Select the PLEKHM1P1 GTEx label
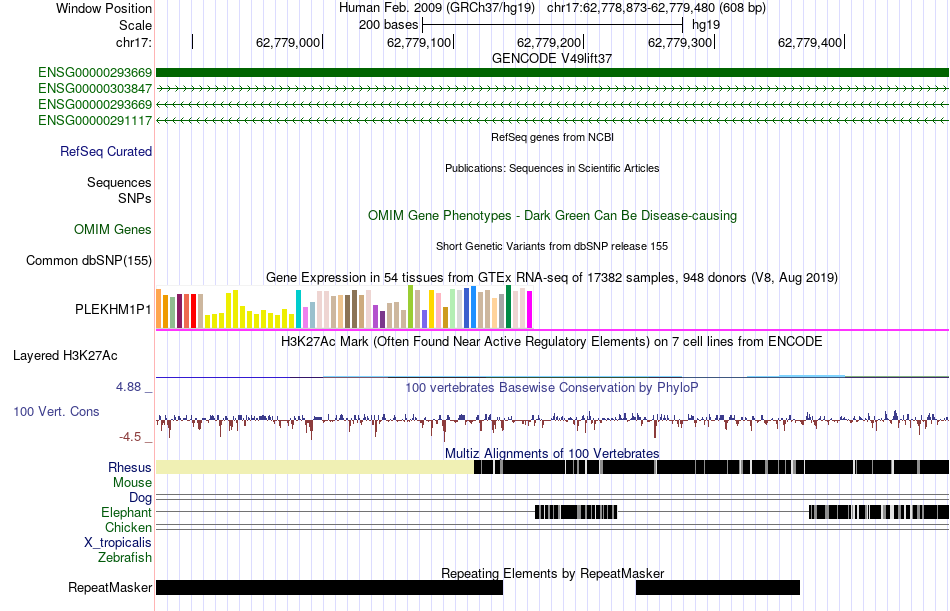Screen dimensions: 950x611 pyautogui.click(x=113, y=309)
